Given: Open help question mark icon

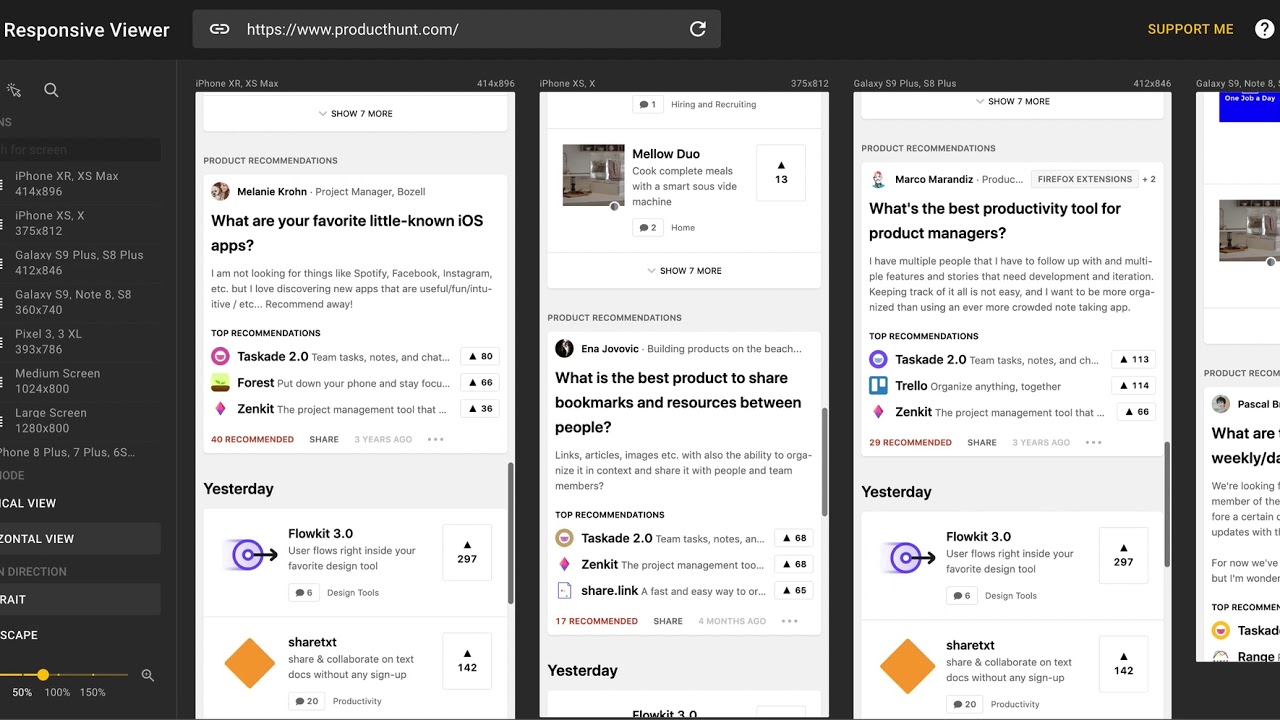Looking at the screenshot, I should 1265,29.
